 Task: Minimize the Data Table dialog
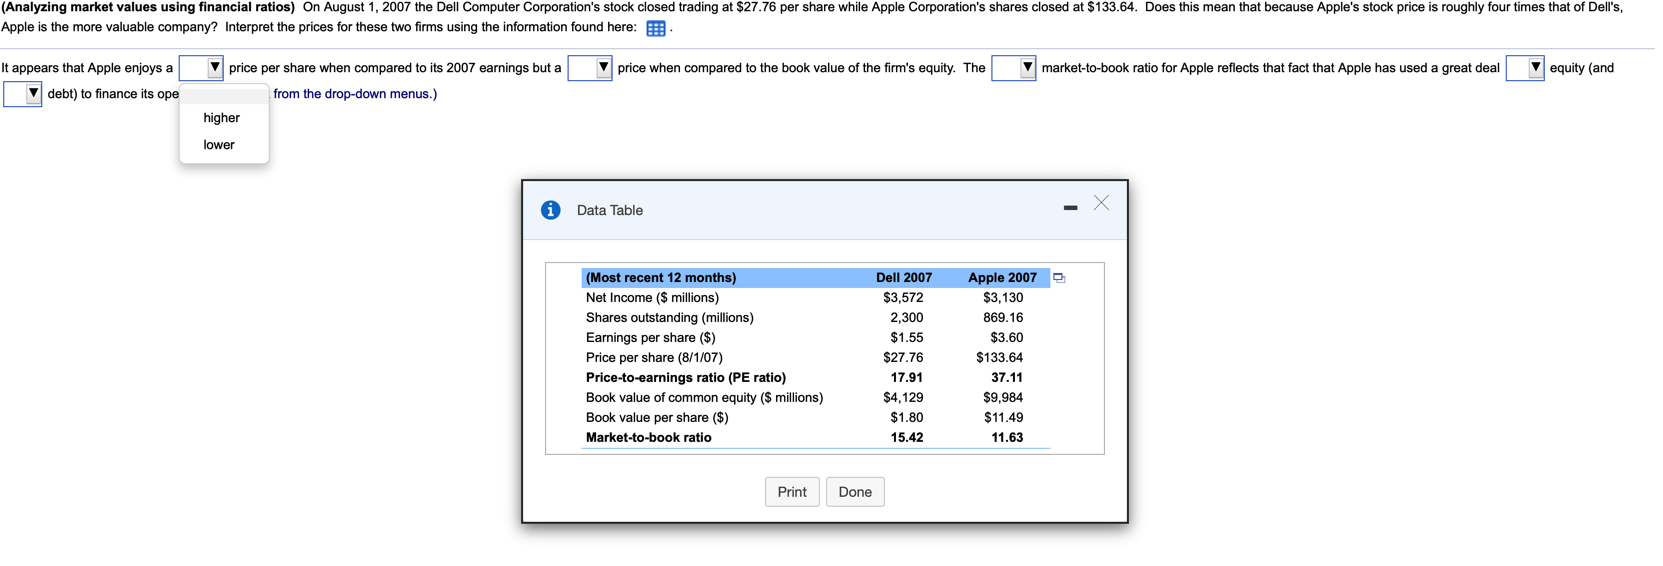pos(1070,208)
